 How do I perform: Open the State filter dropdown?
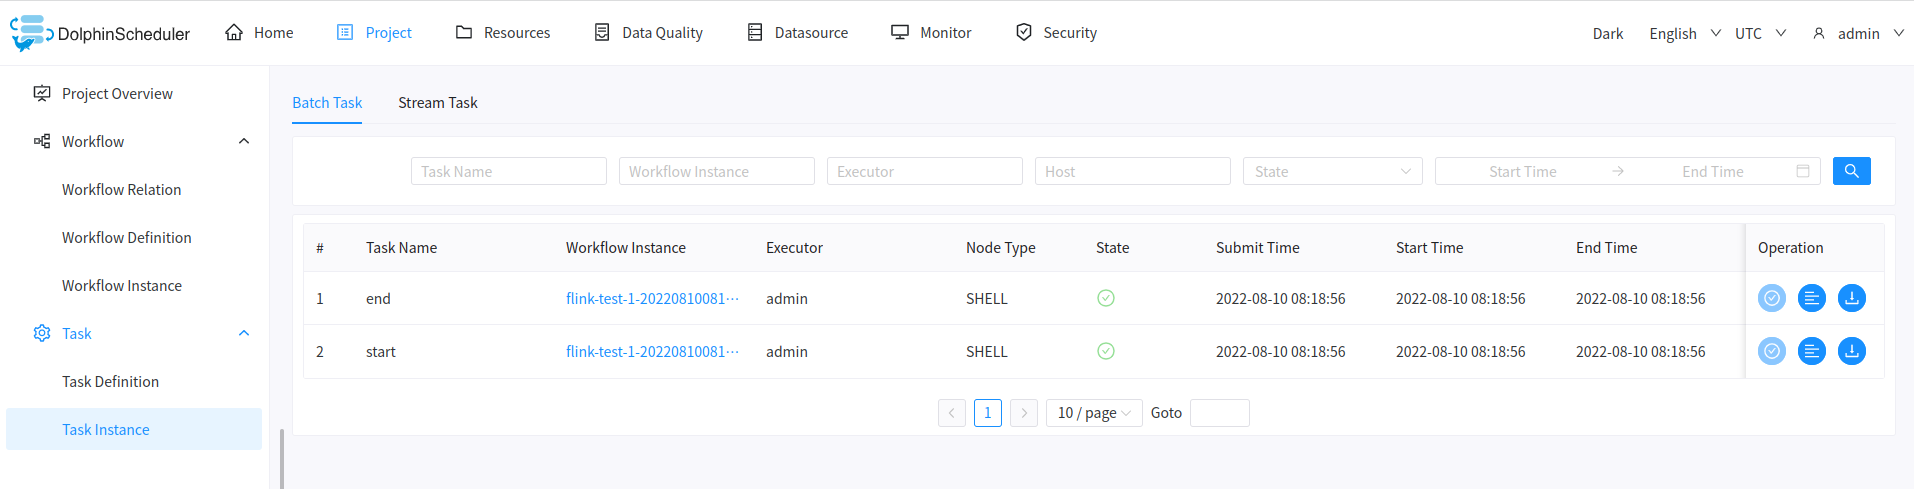pos(1331,171)
